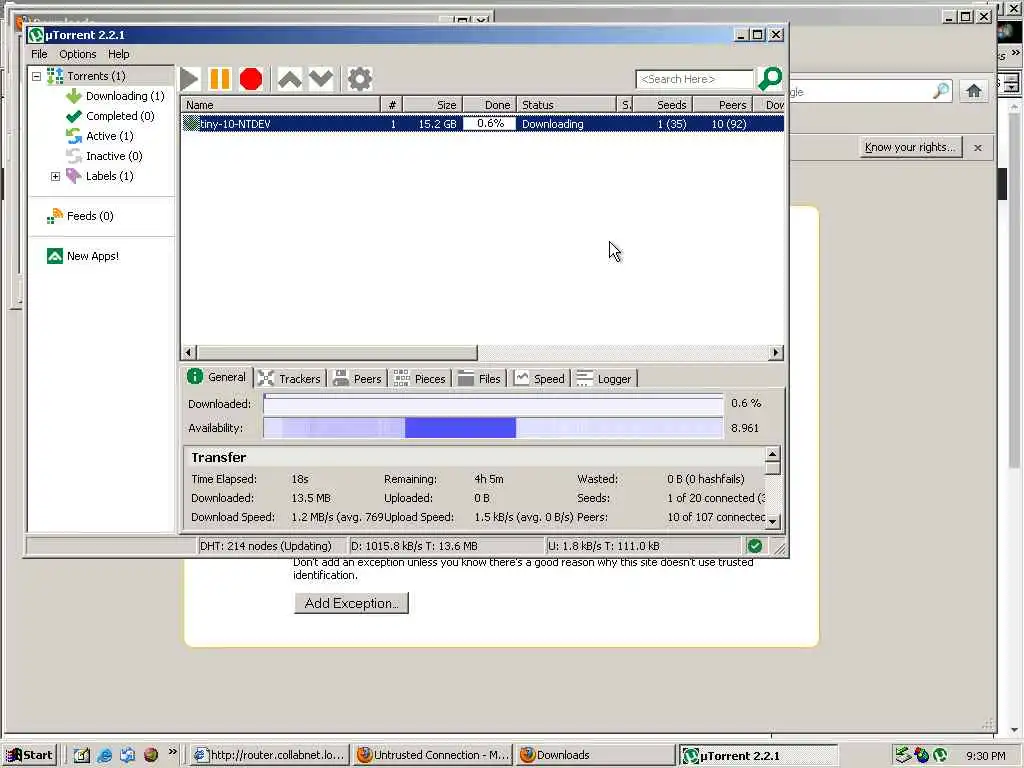The width and height of the screenshot is (1024, 768).
Task: Switch to the Logger tab
Action: point(604,379)
